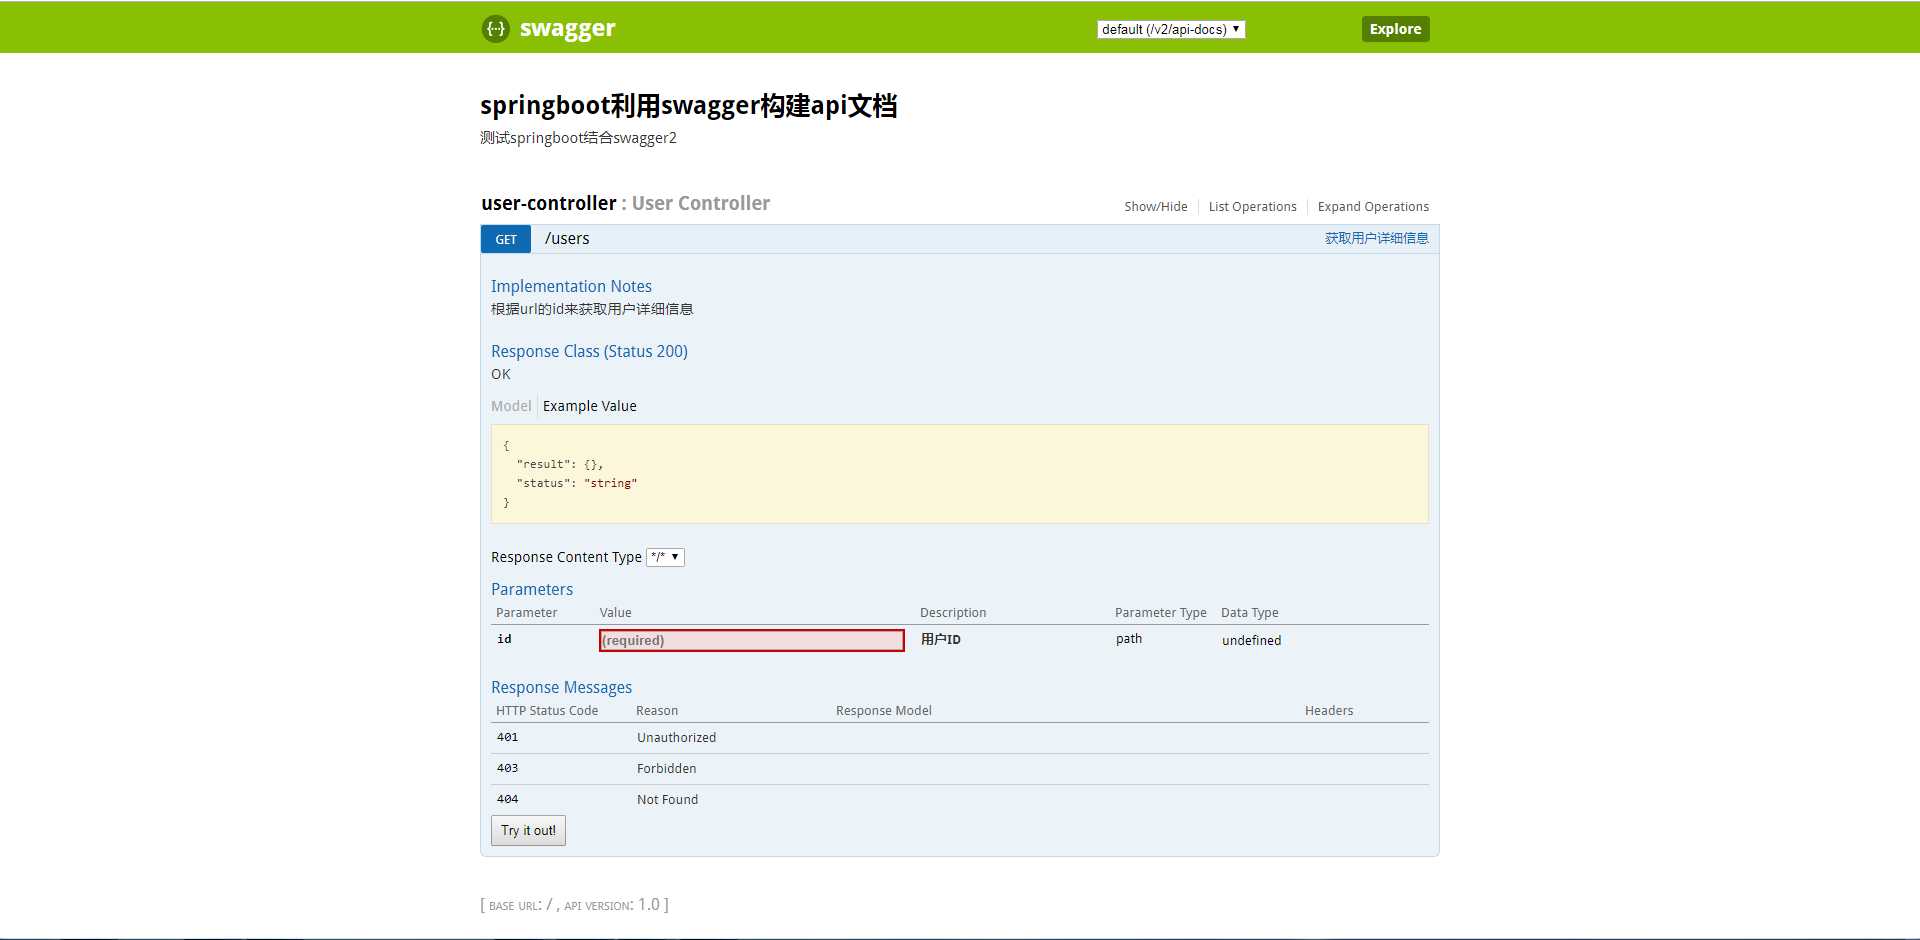Select the Unauthorized reason text
This screenshot has height=940, width=1920.
[x=676, y=738]
